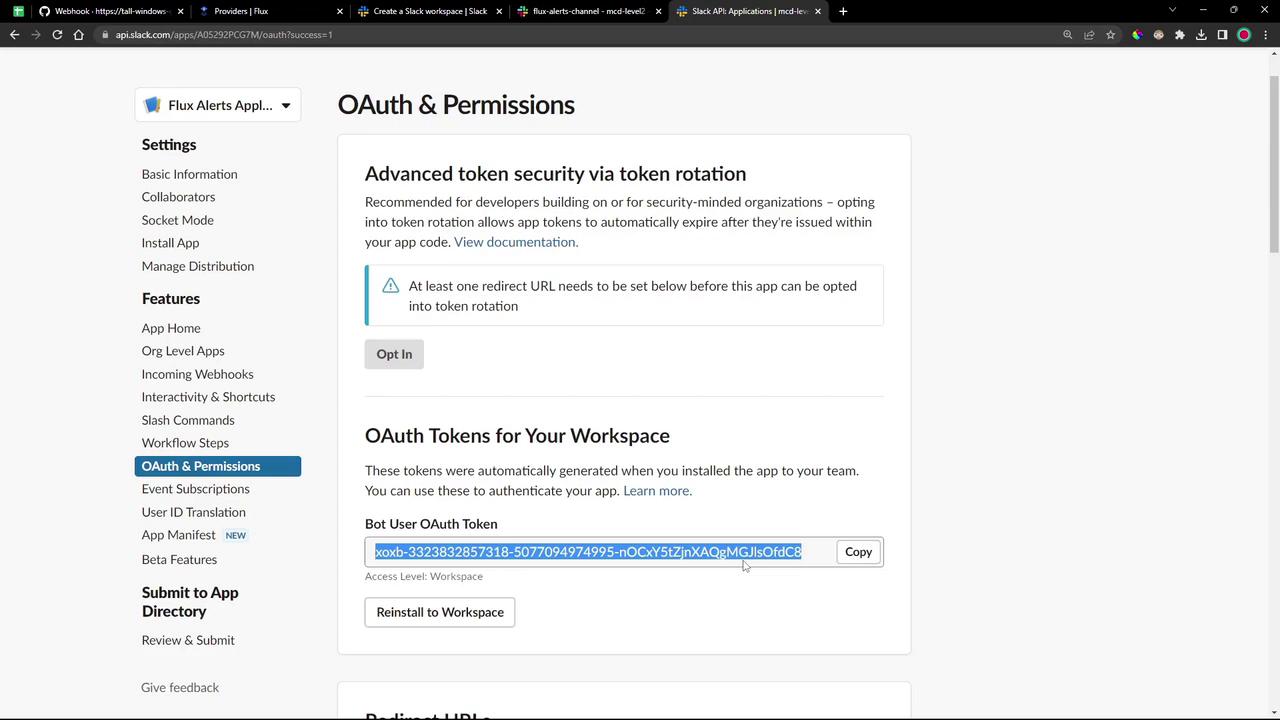Toggle the browser side panel icon
The width and height of the screenshot is (1280, 720).
[1222, 35]
